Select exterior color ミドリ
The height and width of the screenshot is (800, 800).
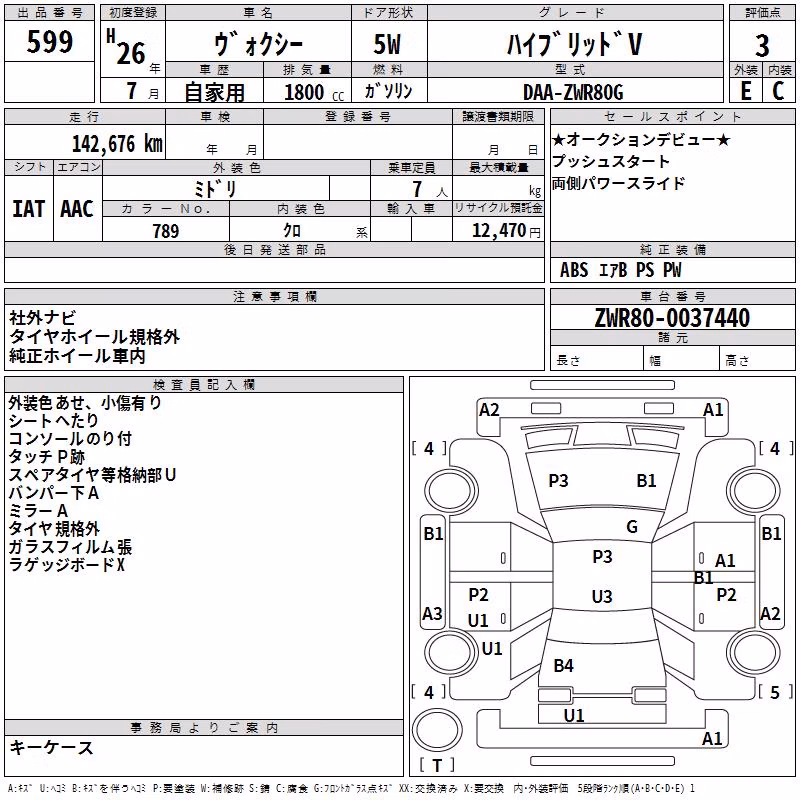pyautogui.click(x=215, y=189)
